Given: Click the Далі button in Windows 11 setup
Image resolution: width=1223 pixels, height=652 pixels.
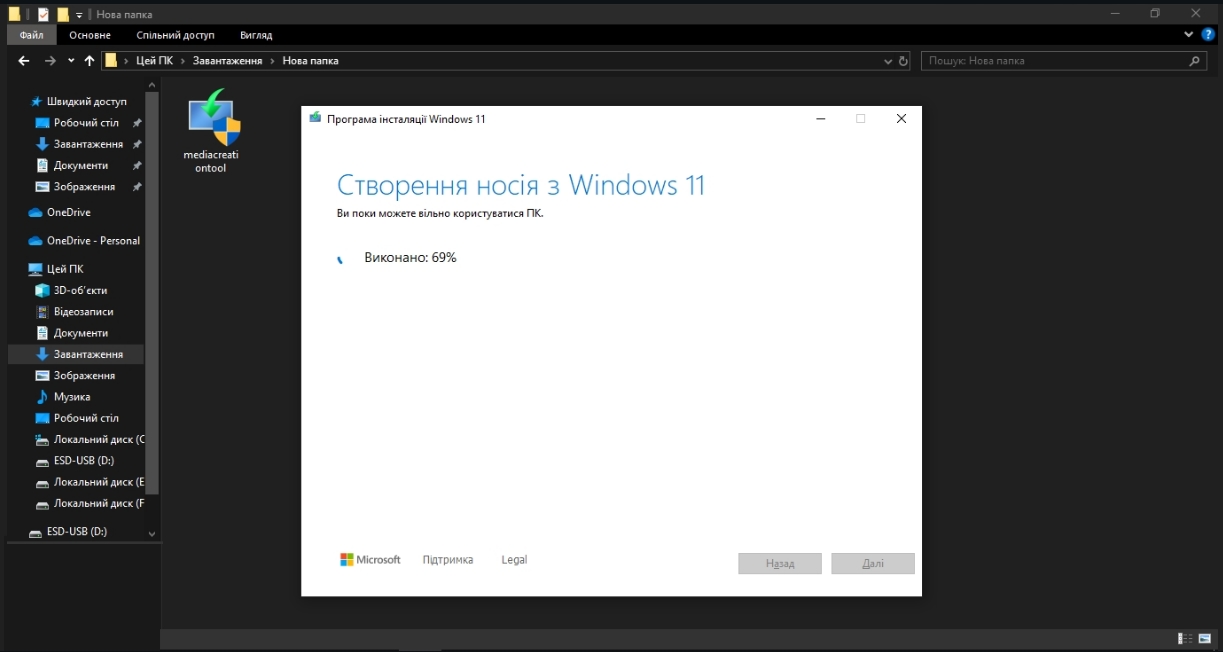Looking at the screenshot, I should coord(873,564).
